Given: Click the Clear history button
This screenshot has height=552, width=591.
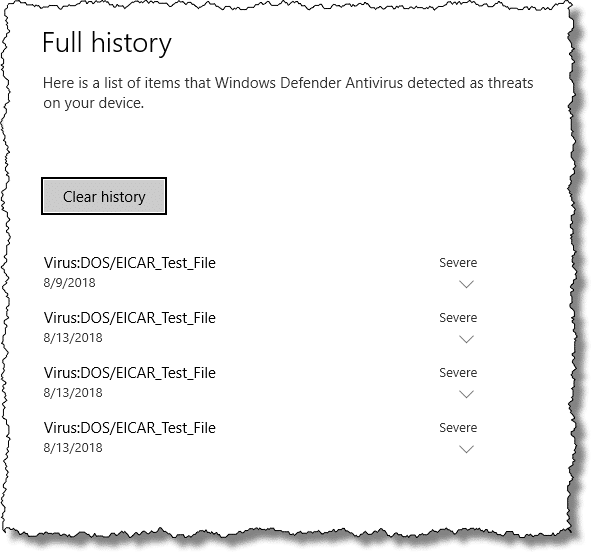Looking at the screenshot, I should coord(104,196).
